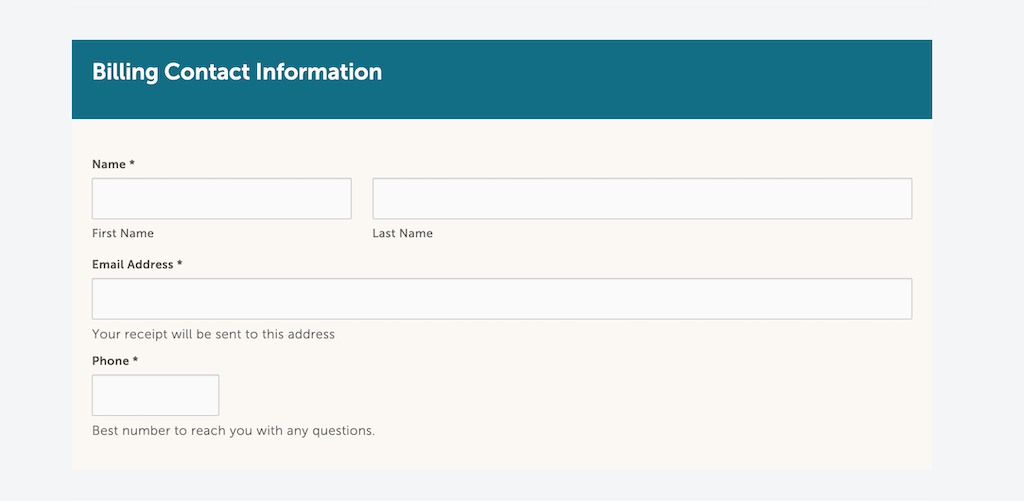This screenshot has width=1024, height=501.
Task: Select the Phone number input box
Action: (x=155, y=395)
